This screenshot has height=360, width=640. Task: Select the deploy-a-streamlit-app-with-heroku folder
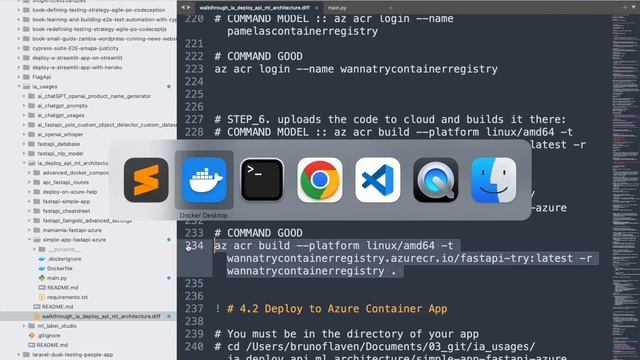[77, 67]
